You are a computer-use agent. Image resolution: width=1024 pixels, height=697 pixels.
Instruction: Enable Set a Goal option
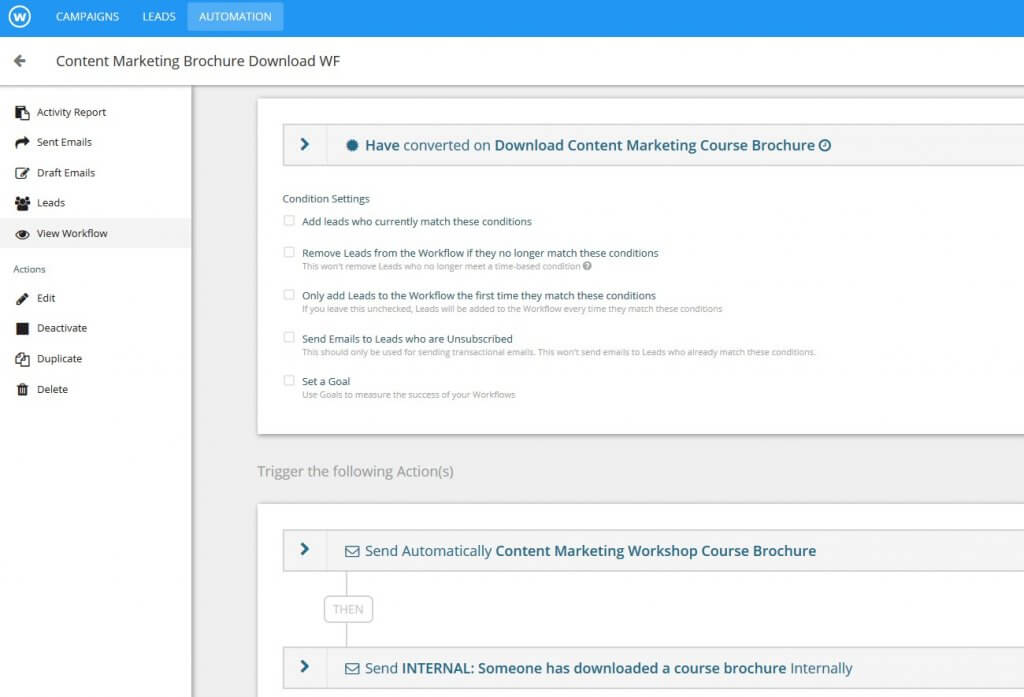point(289,381)
